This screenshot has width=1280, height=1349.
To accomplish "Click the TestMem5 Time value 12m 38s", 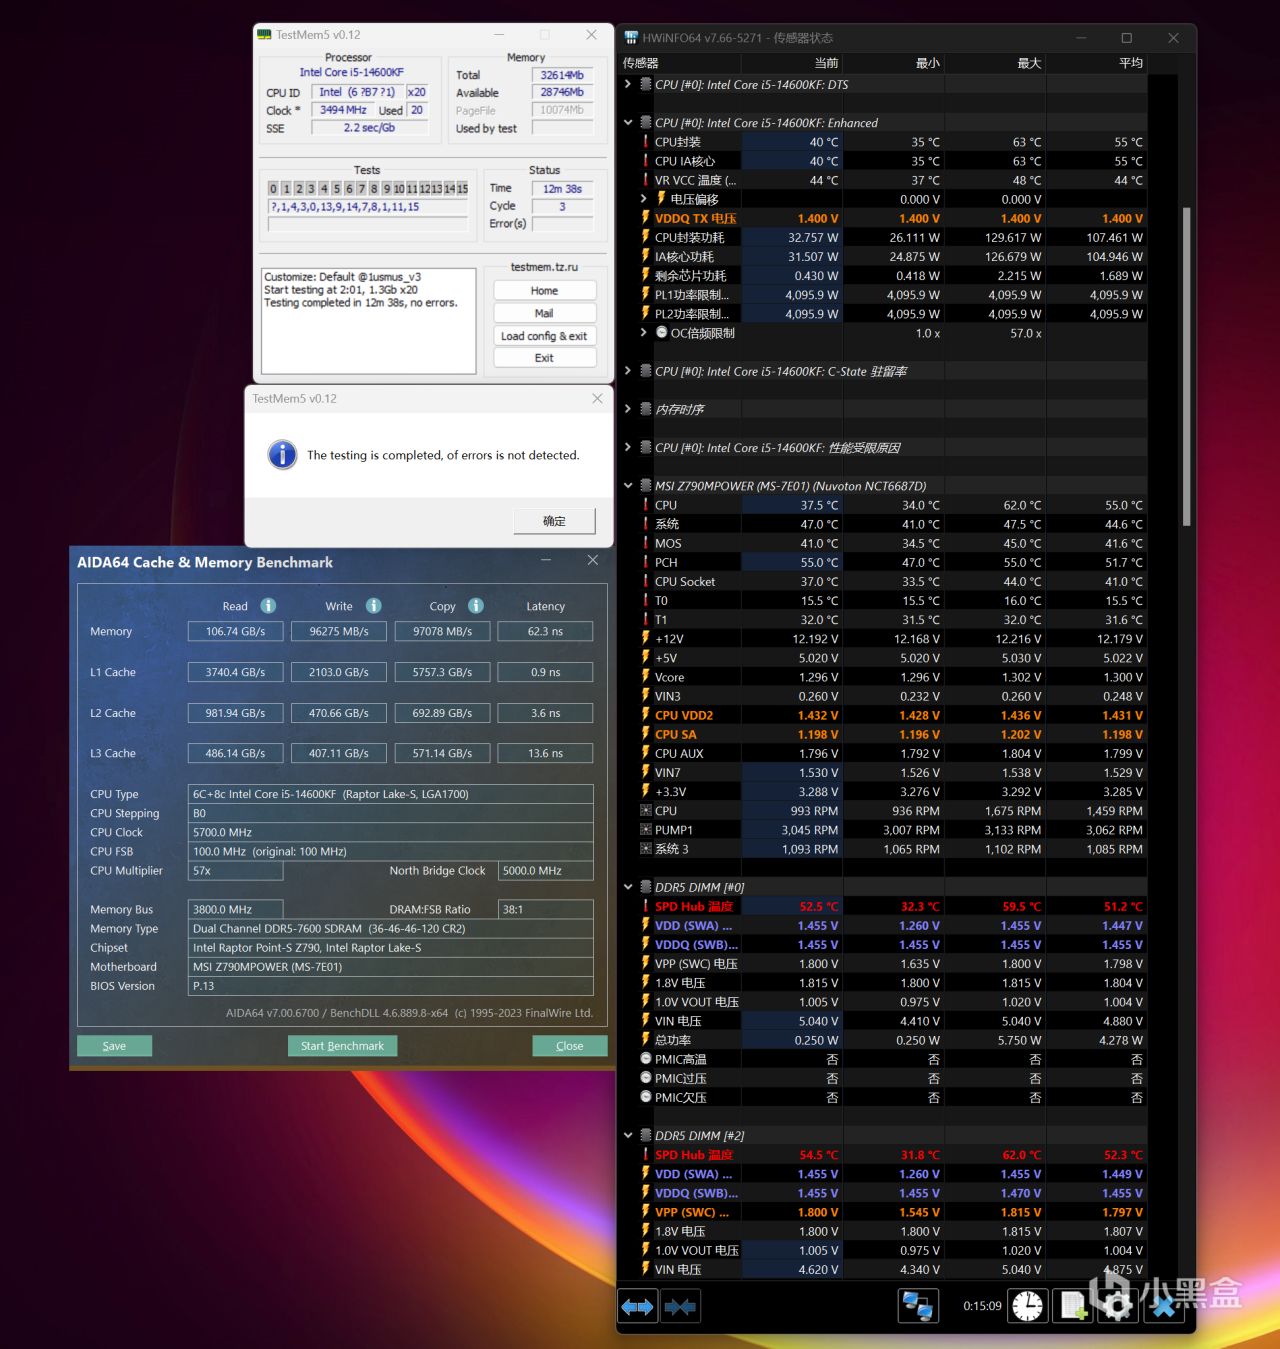I will [563, 189].
